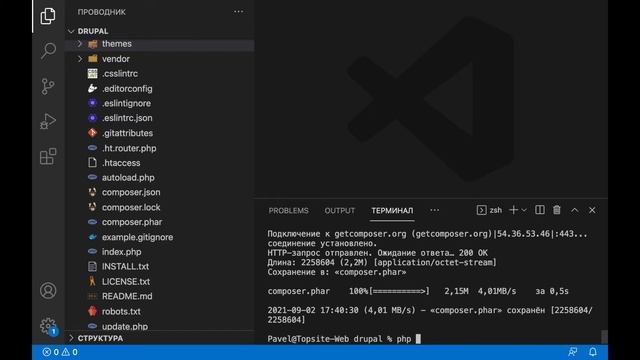Click the ПРОВОДНИК explorer title
This screenshot has width=640, height=360.
[x=102, y=12]
